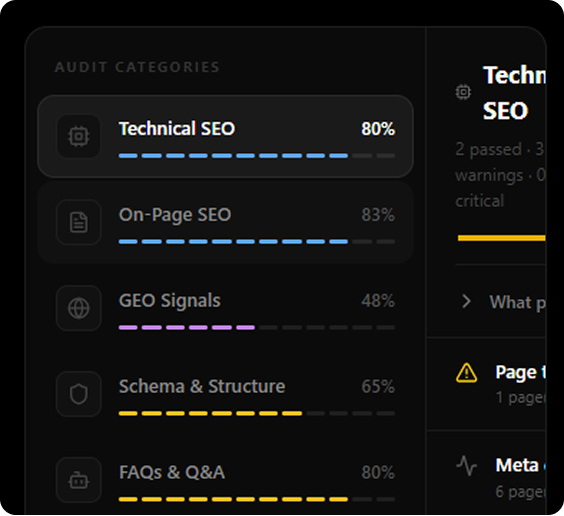The height and width of the screenshot is (516, 564).
Task: Click the activity pulse icon beside Meta
Action: tap(467, 466)
